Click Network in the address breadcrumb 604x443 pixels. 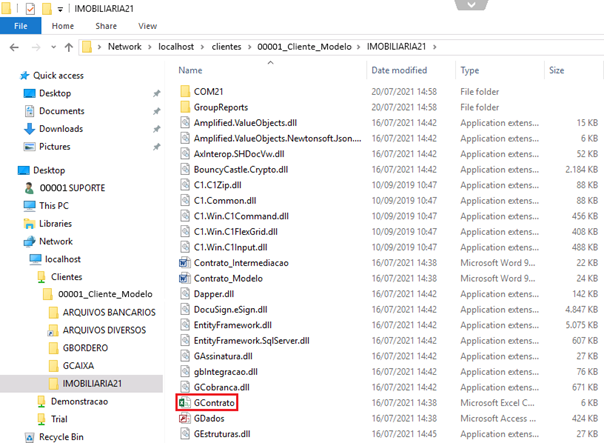pyautogui.click(x=124, y=47)
